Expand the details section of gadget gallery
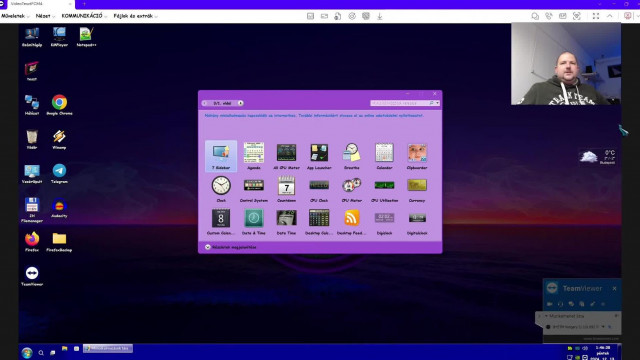This screenshot has width=640, height=360. pos(231,247)
